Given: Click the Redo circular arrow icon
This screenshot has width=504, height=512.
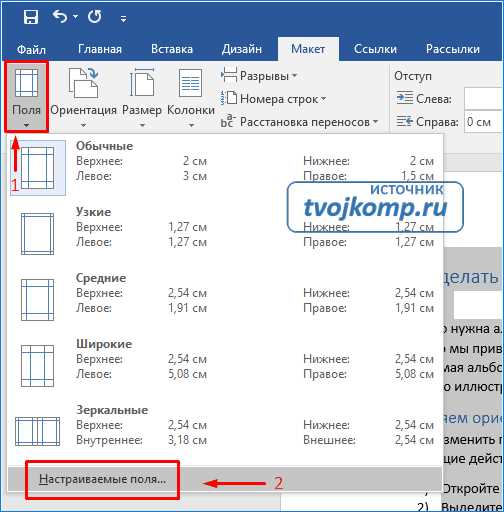Looking at the screenshot, I should click(95, 16).
